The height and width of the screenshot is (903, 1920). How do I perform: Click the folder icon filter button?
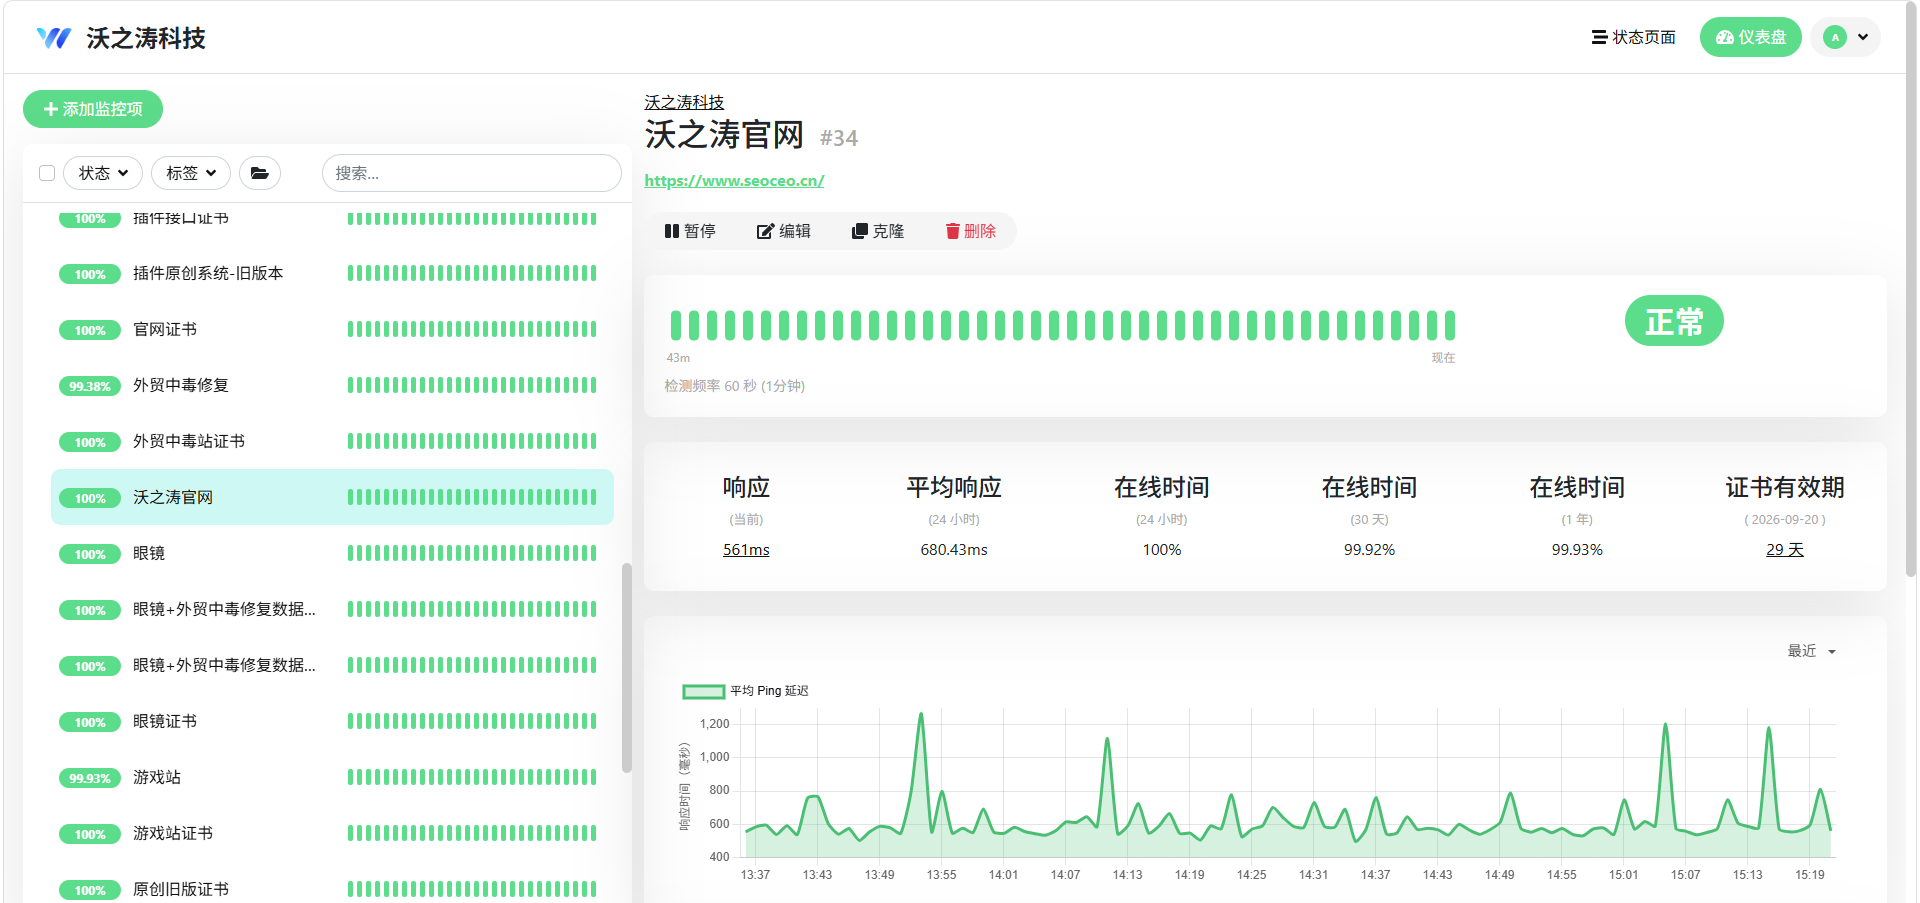260,173
